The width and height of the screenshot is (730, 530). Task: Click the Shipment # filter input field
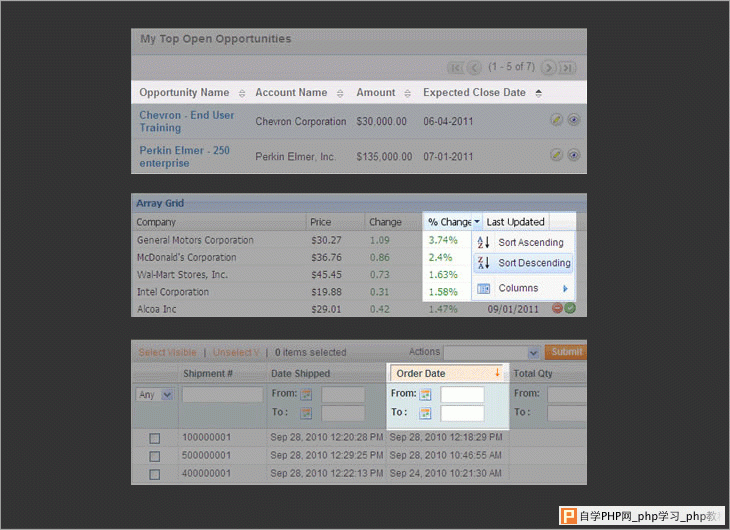click(x=223, y=394)
